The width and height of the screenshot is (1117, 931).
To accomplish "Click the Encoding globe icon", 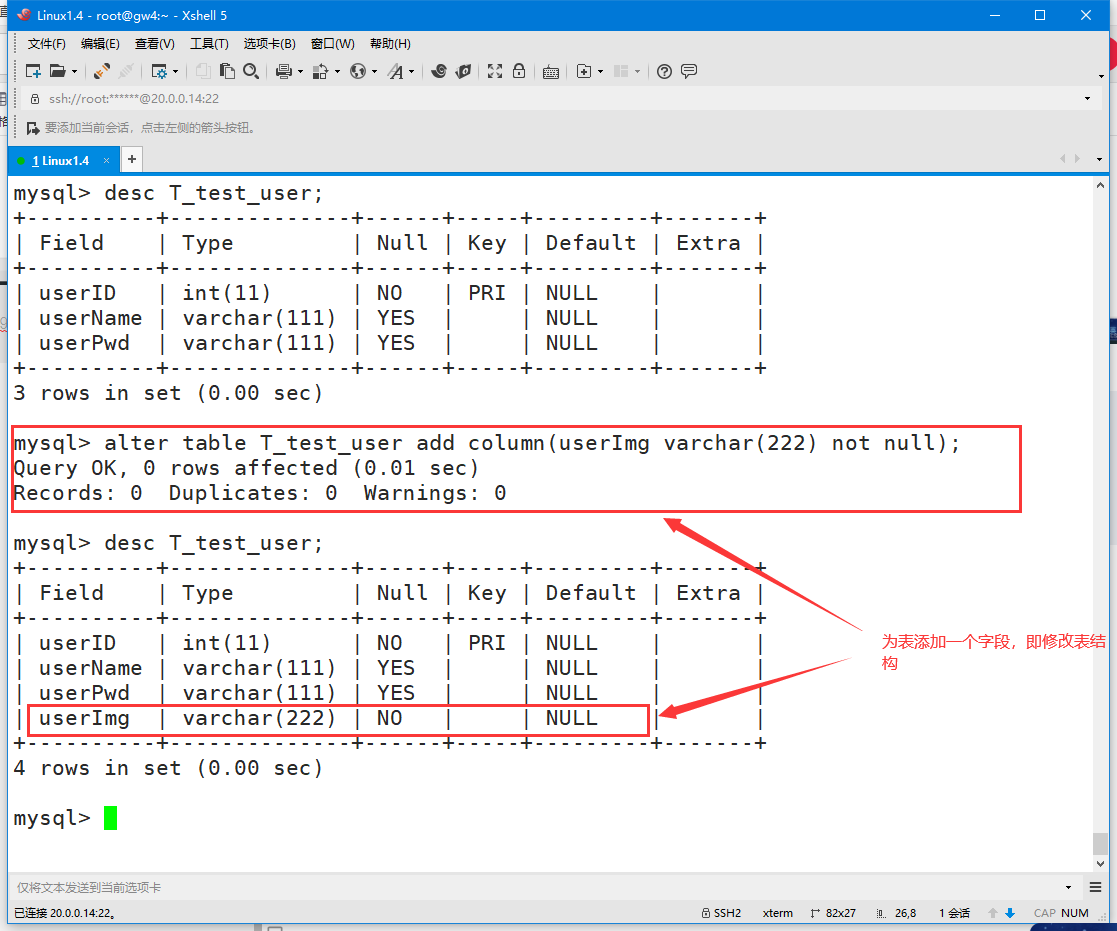I will [x=358, y=71].
